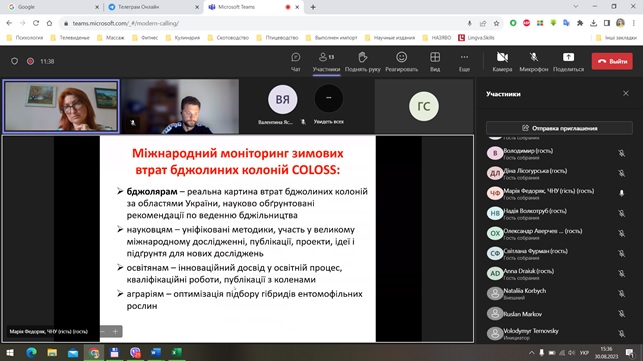This screenshot has height=361, width=643.
Task: Open a new browser tab
Action: pos(313,7)
